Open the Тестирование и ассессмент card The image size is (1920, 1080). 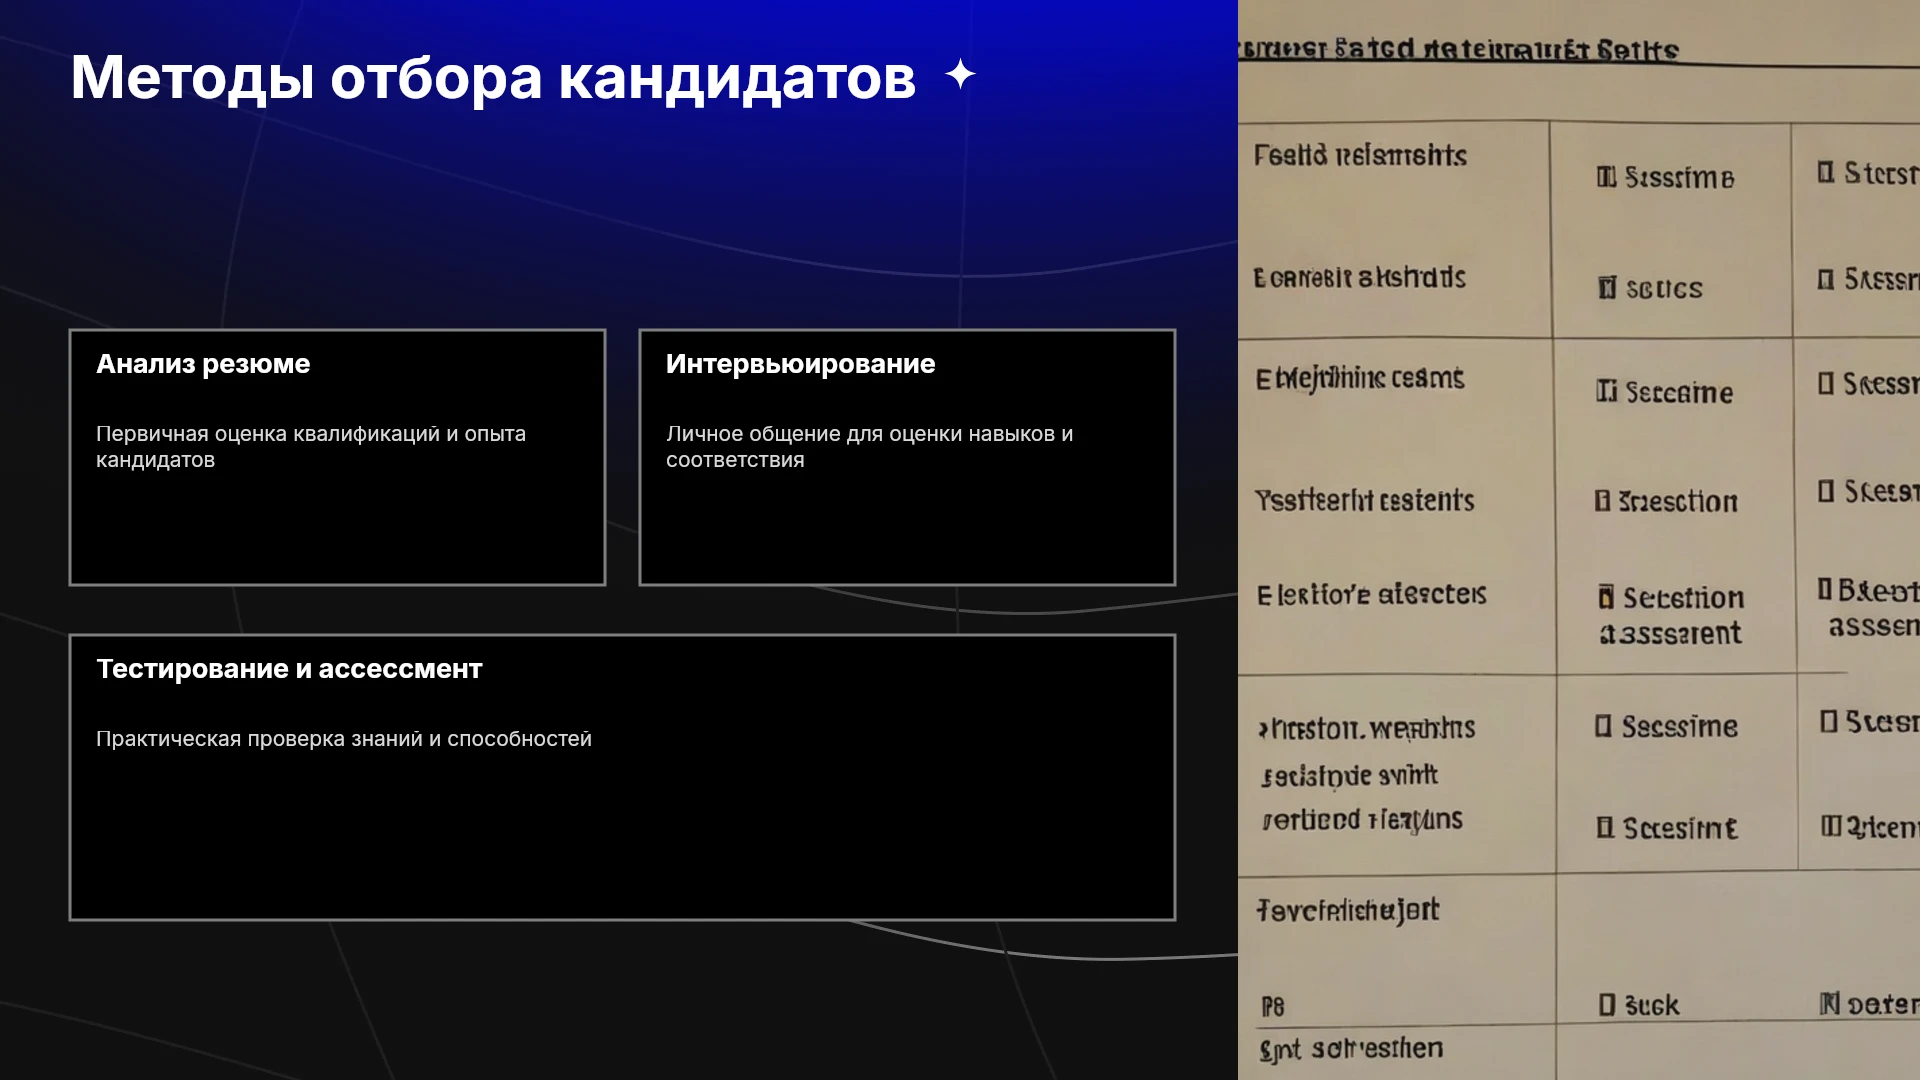point(622,777)
